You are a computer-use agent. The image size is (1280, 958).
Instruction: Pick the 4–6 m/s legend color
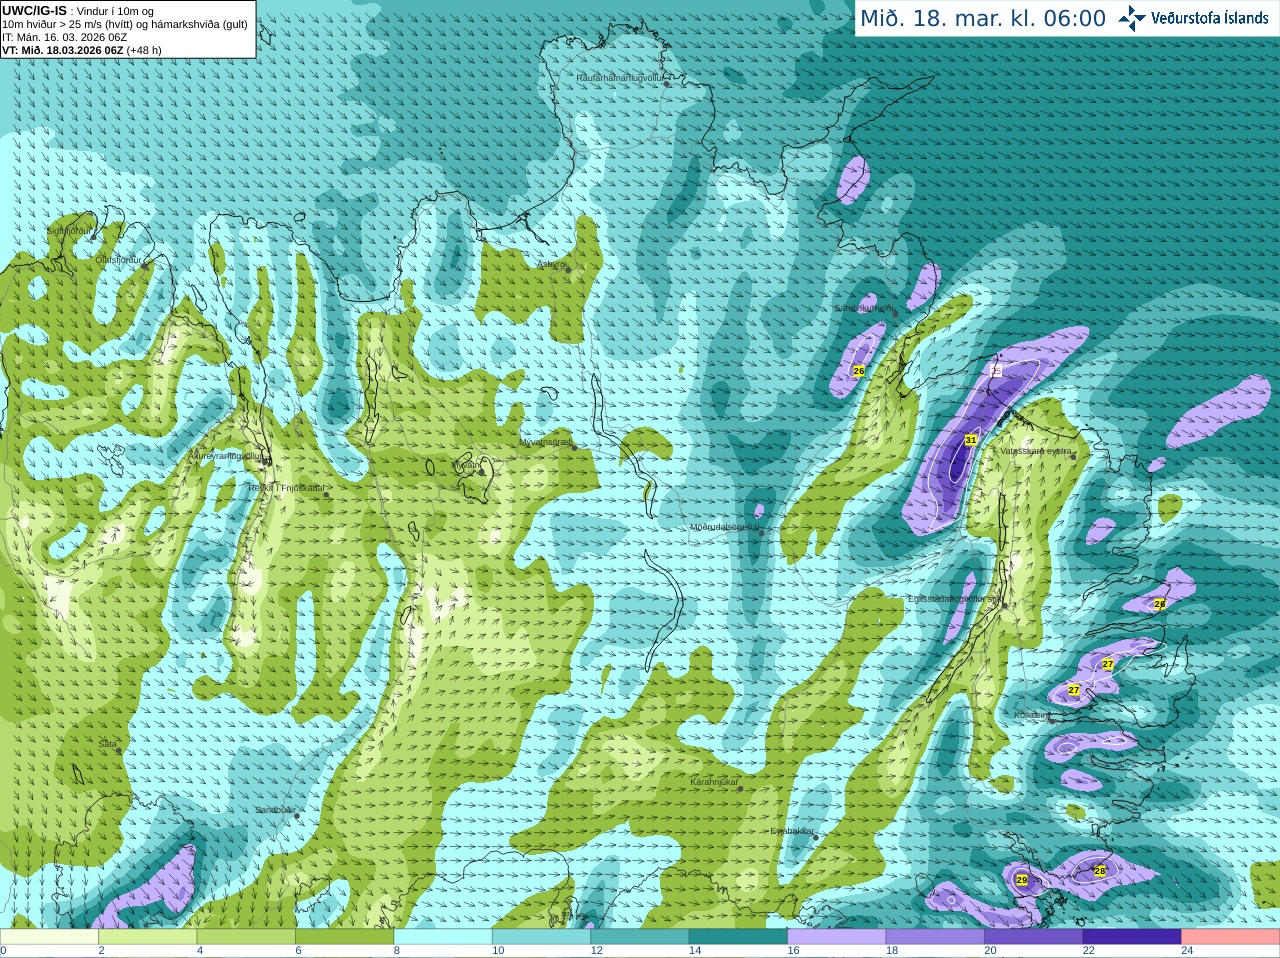pos(246,937)
